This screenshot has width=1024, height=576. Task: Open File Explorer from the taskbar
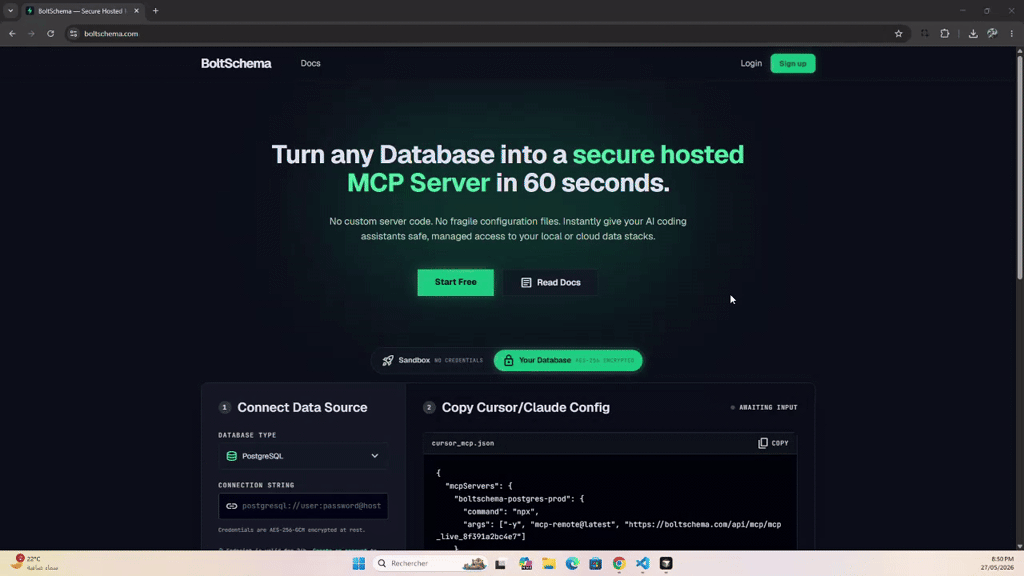[x=549, y=563]
